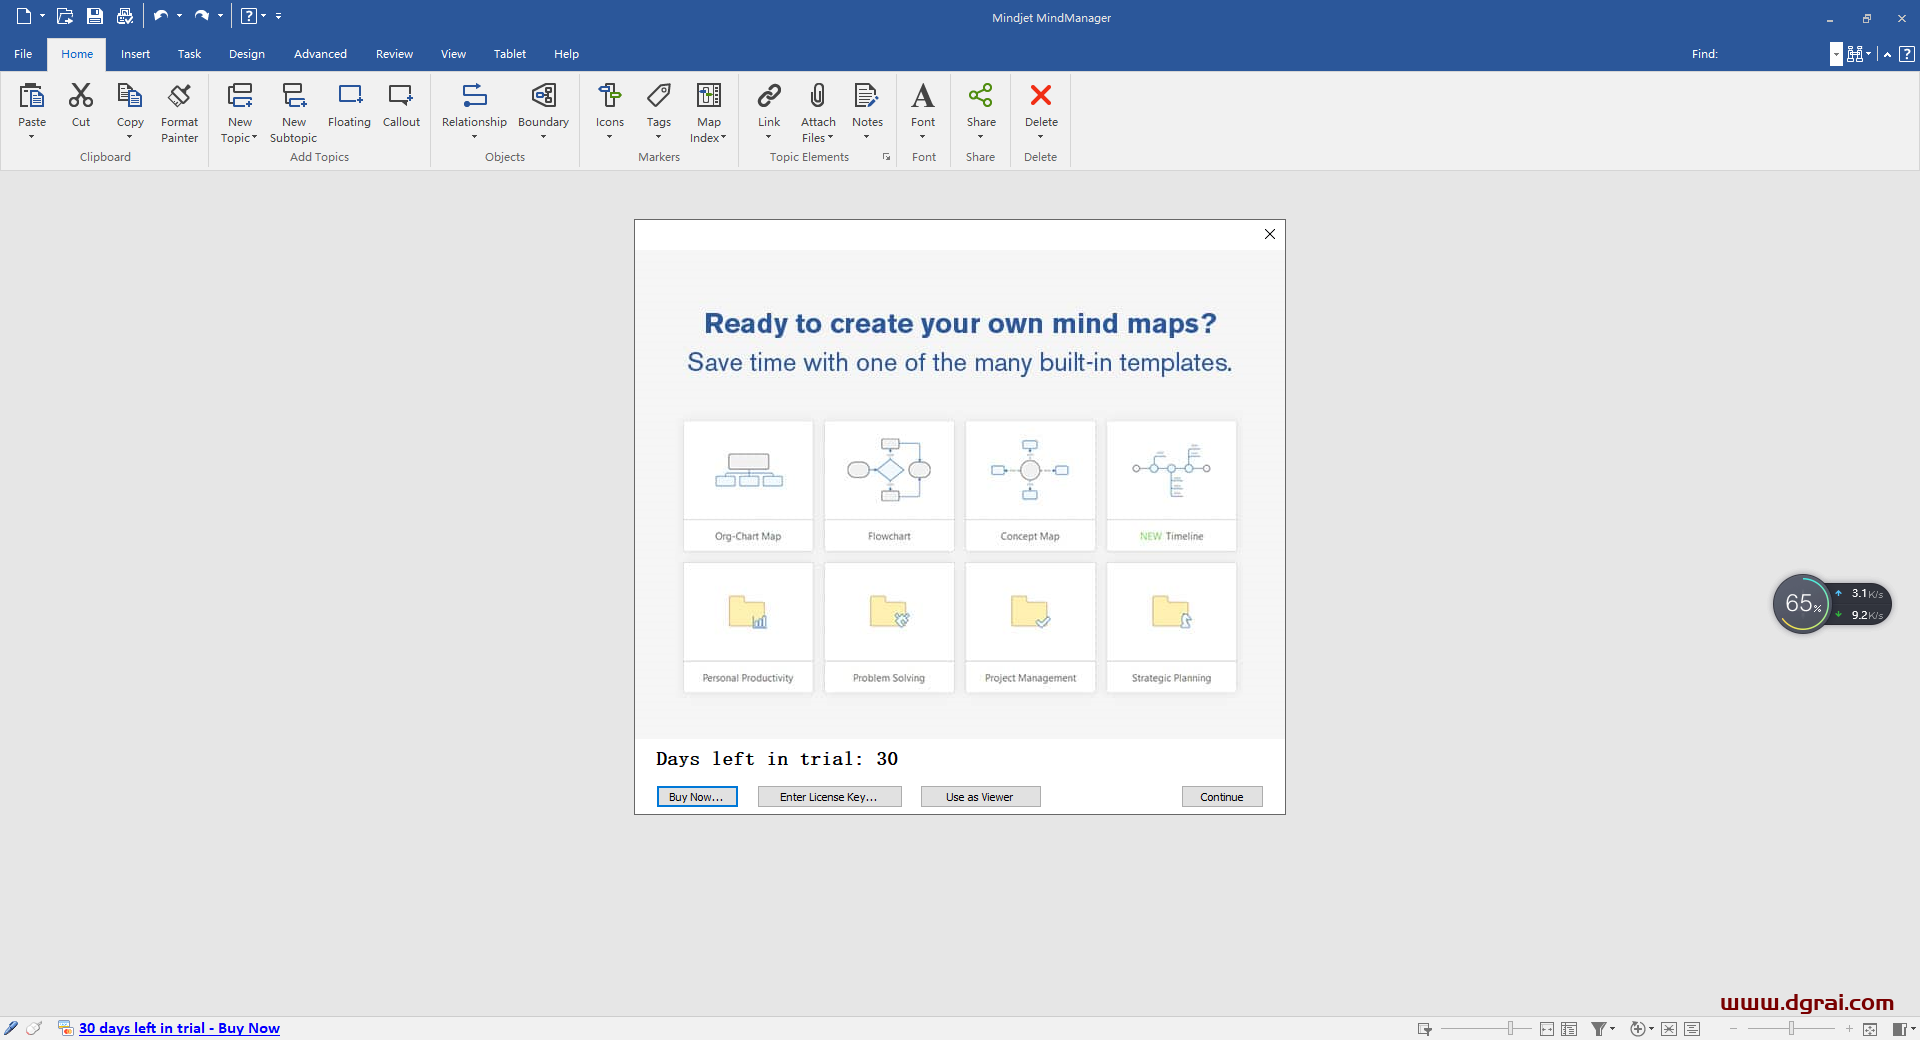
Task: Click the Paste icon in Clipboard group
Action: tap(32, 96)
